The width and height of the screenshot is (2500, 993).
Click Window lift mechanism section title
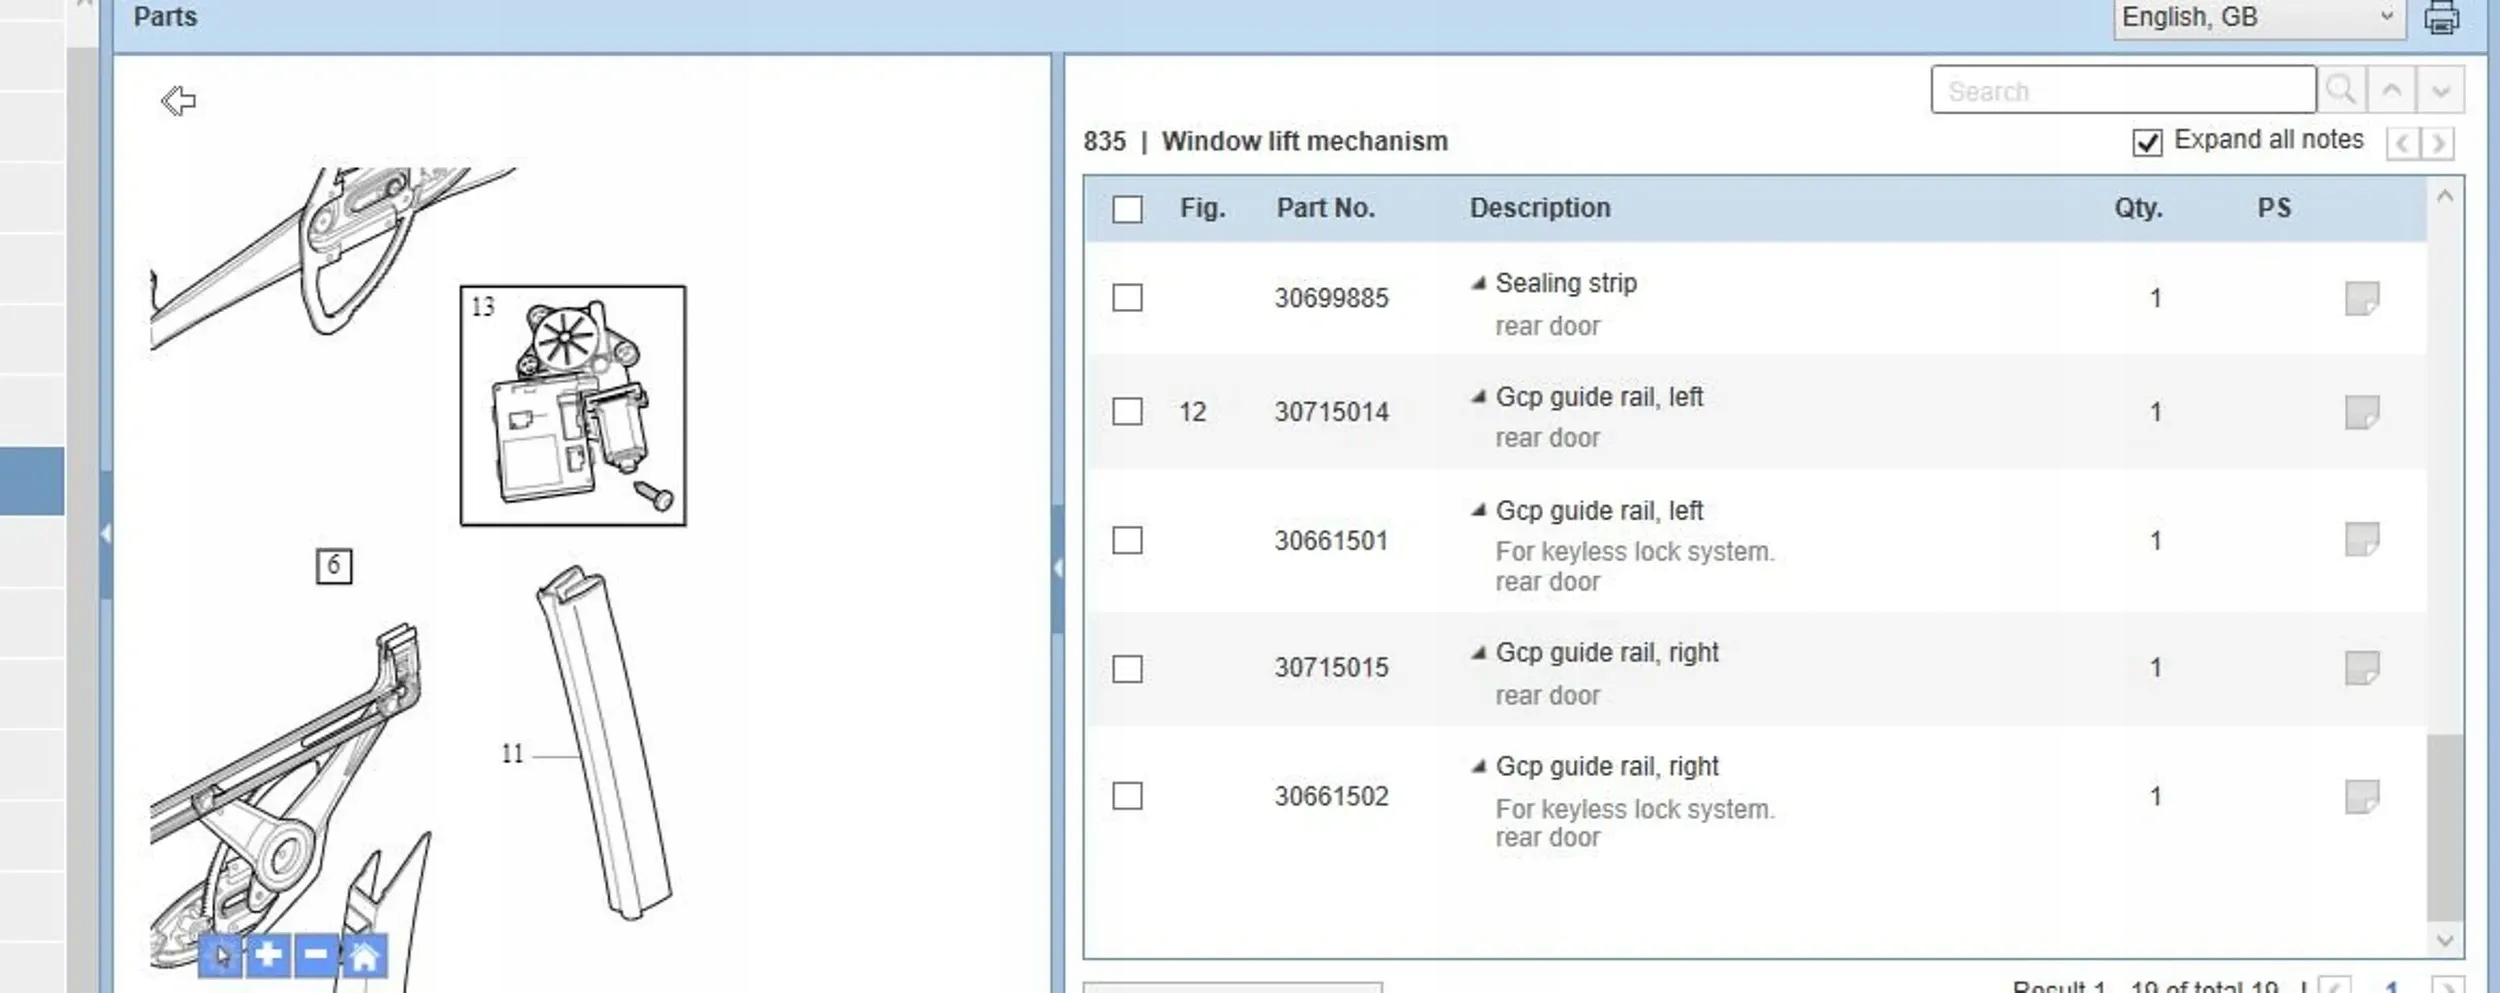click(1304, 141)
